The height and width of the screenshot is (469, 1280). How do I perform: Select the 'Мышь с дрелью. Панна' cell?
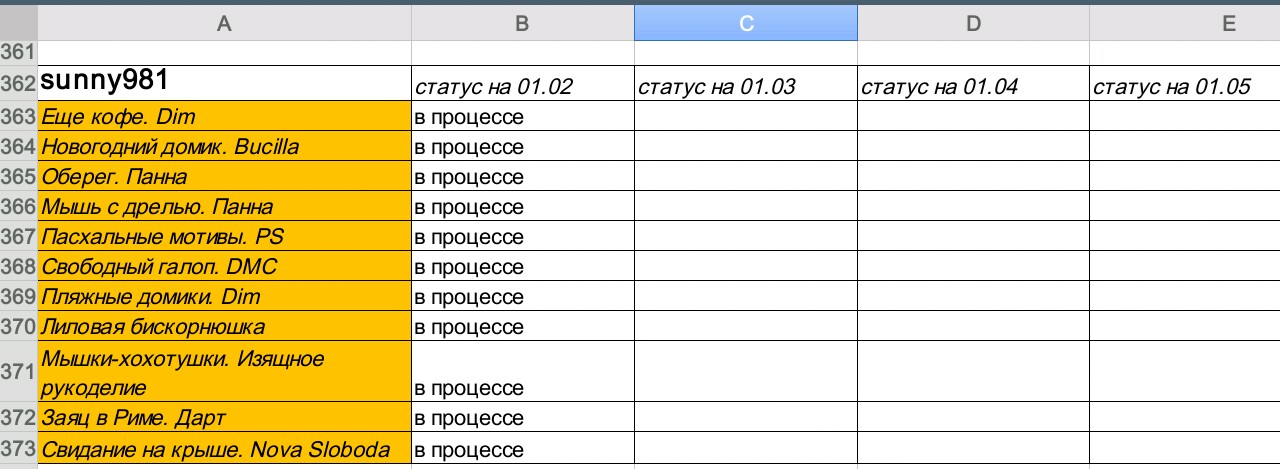224,207
